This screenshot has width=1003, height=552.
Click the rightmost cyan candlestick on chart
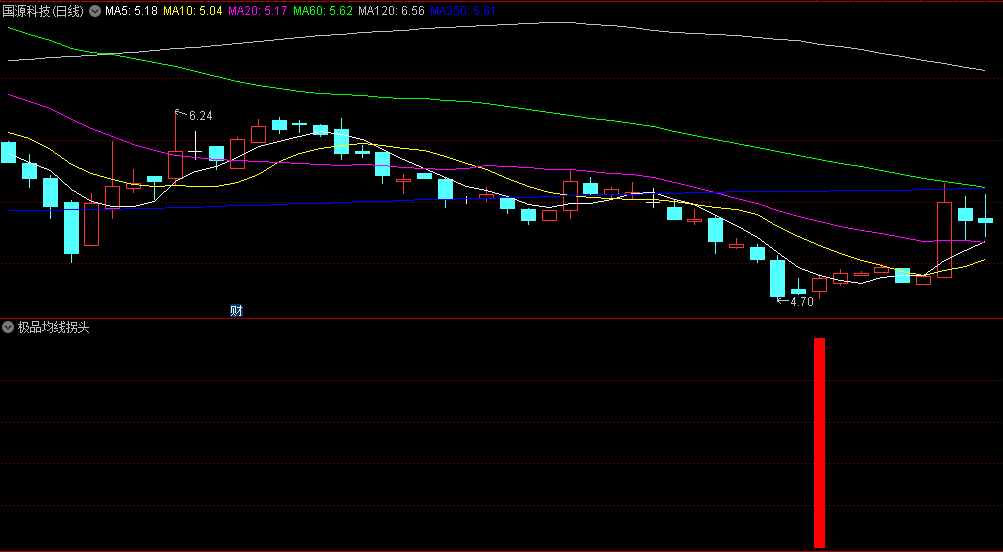pyautogui.click(x=985, y=219)
